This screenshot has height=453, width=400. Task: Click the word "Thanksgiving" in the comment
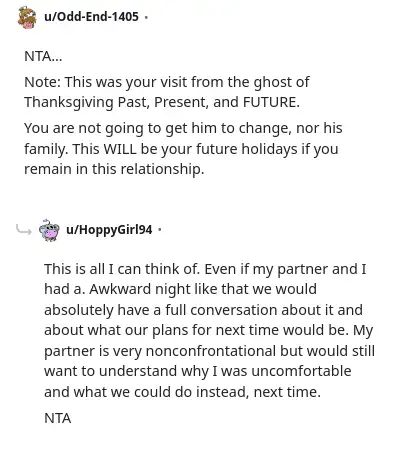[x=69, y=103]
